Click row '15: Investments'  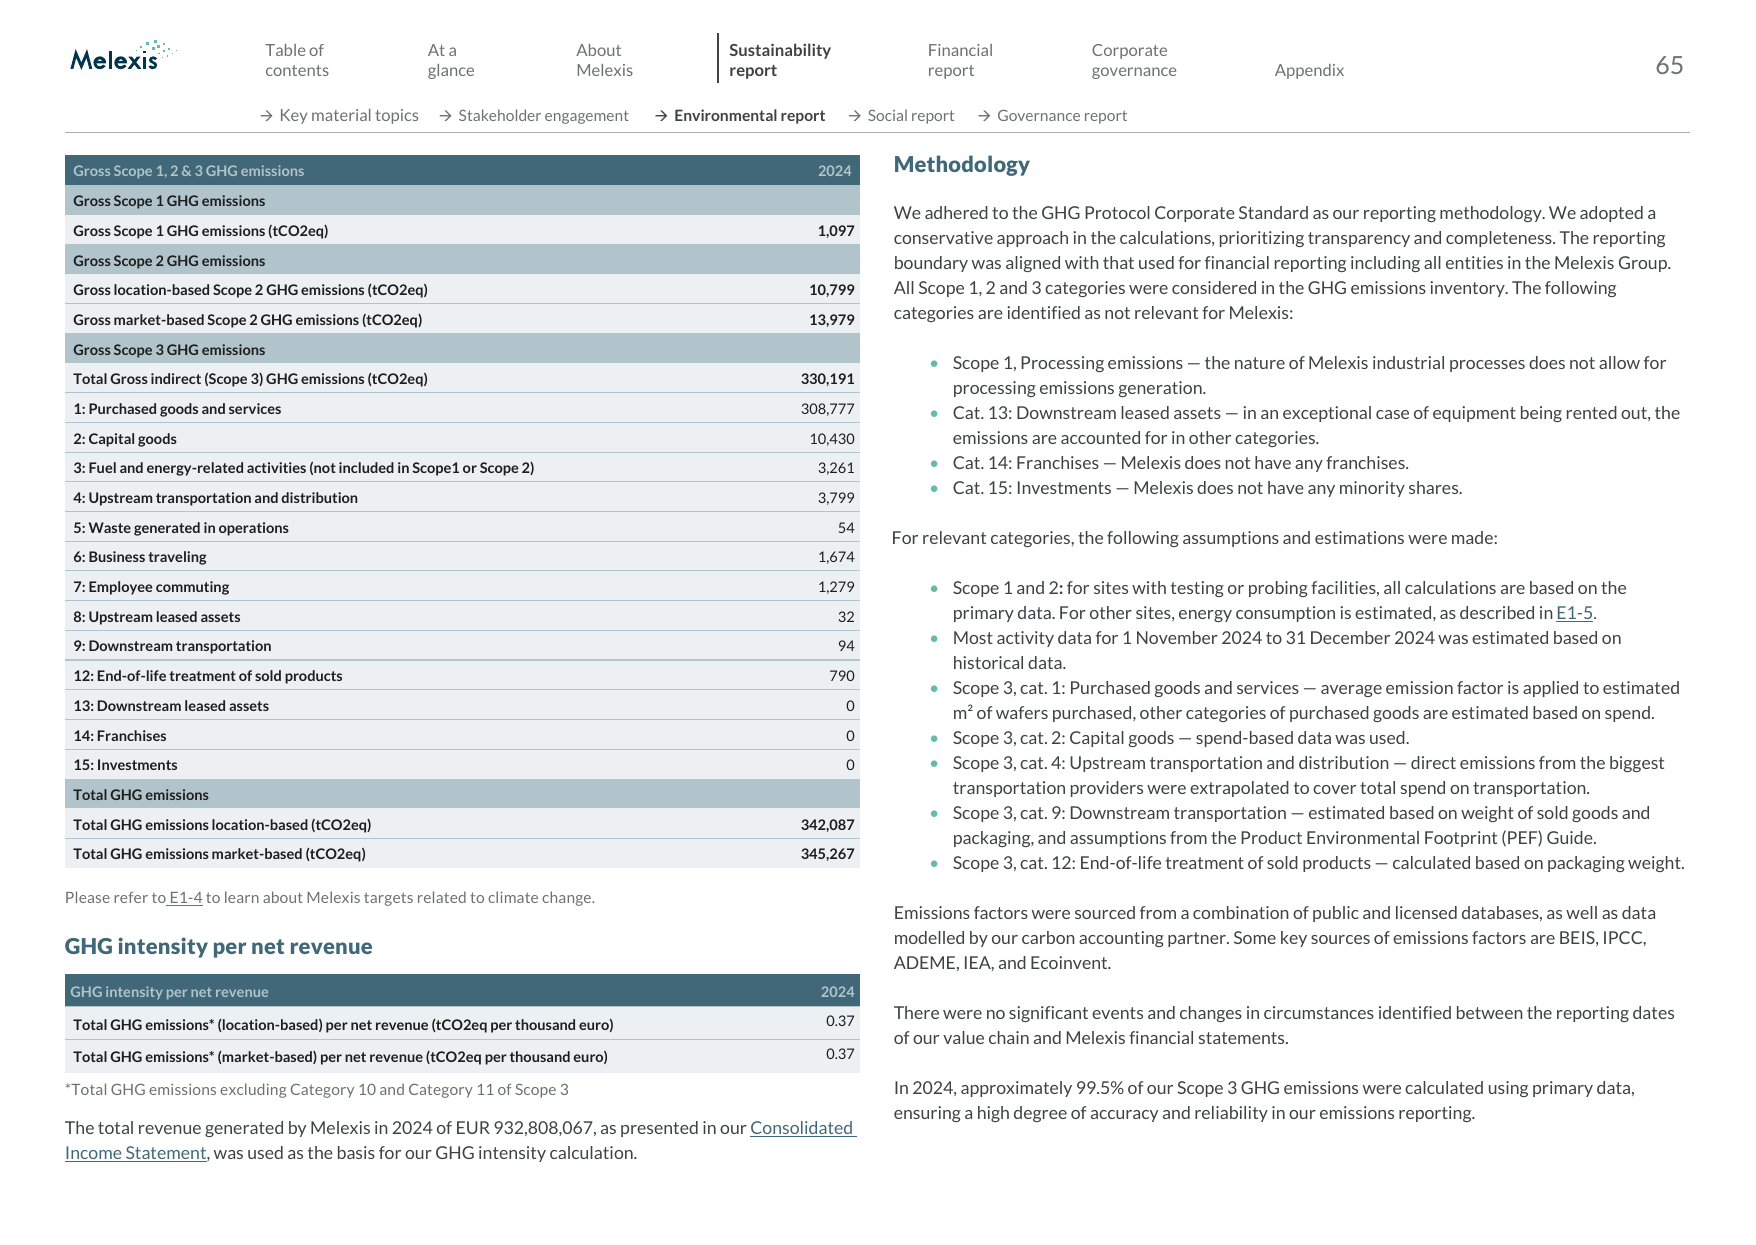tap(462, 764)
